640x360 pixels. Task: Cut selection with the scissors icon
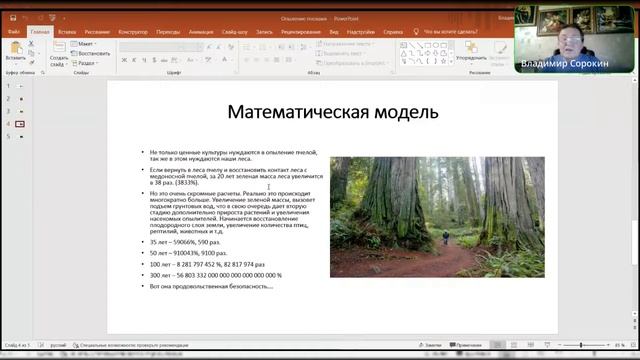coord(31,43)
